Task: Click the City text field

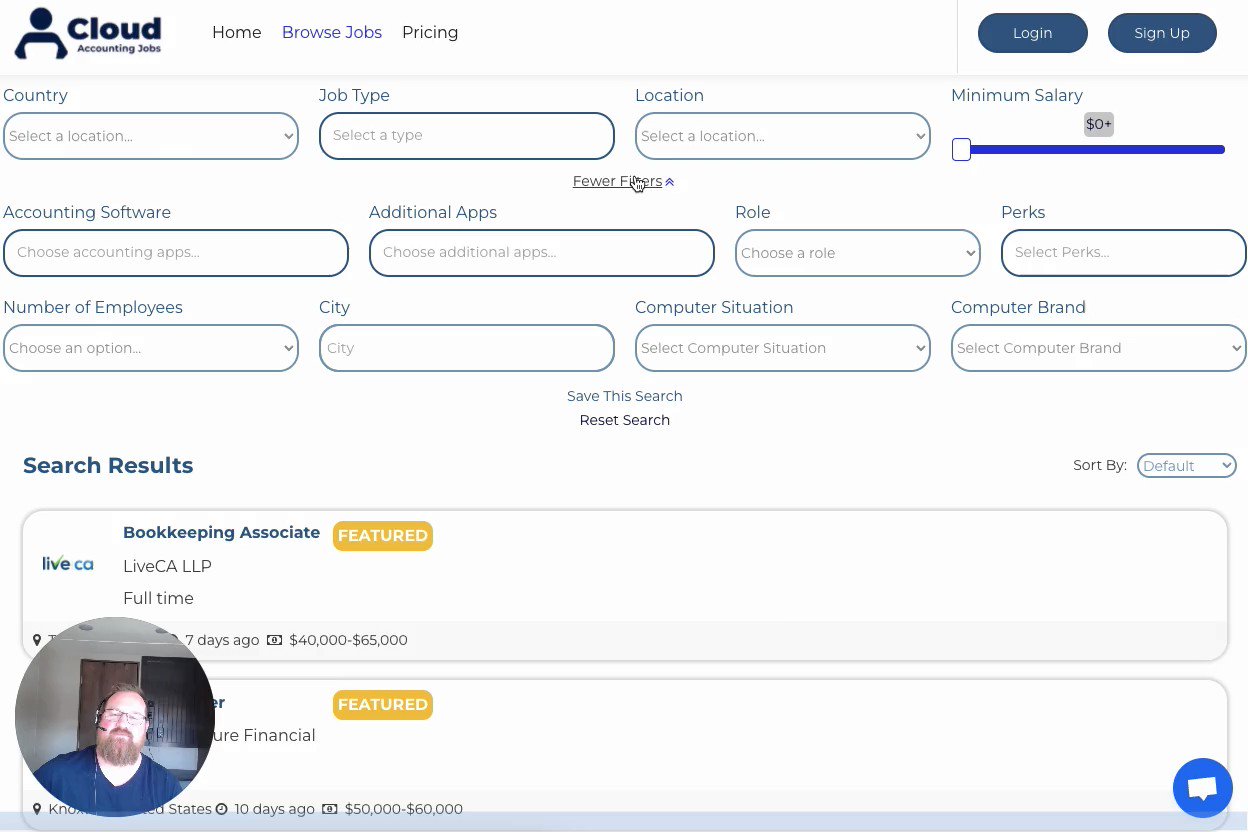Action: 467,348
